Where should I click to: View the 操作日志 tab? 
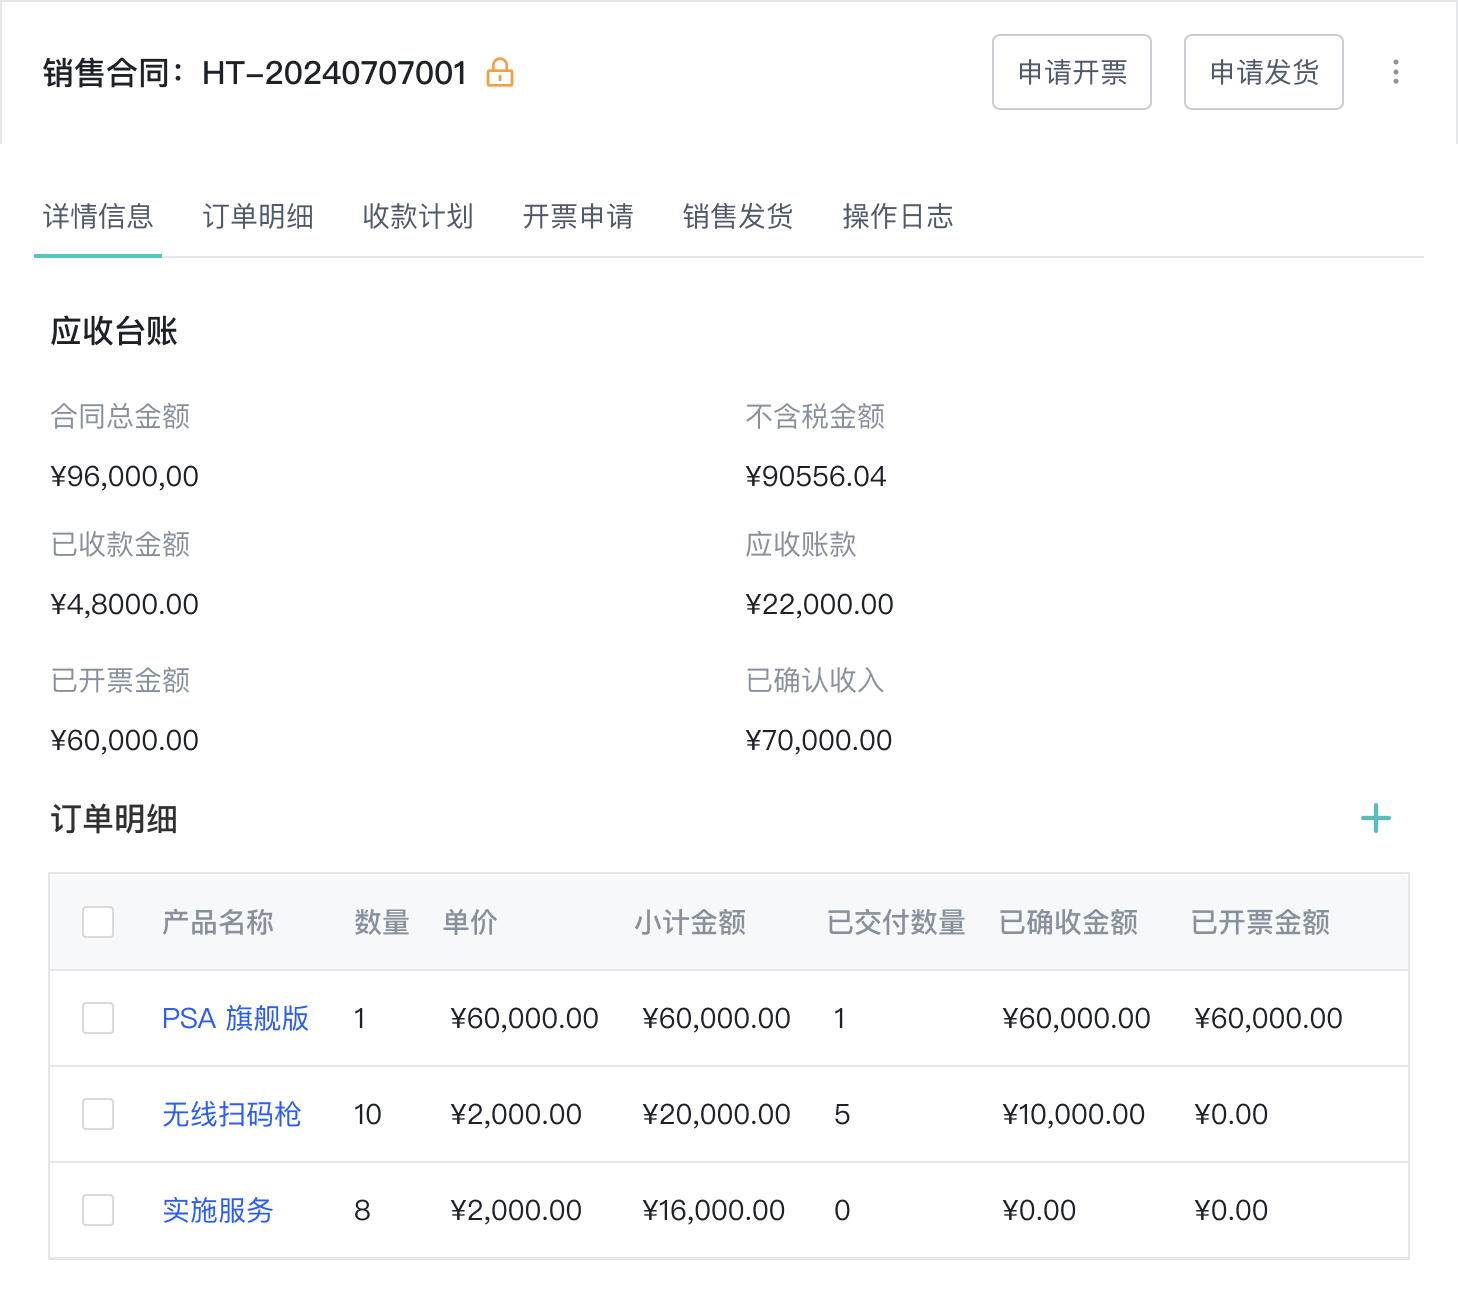898,217
